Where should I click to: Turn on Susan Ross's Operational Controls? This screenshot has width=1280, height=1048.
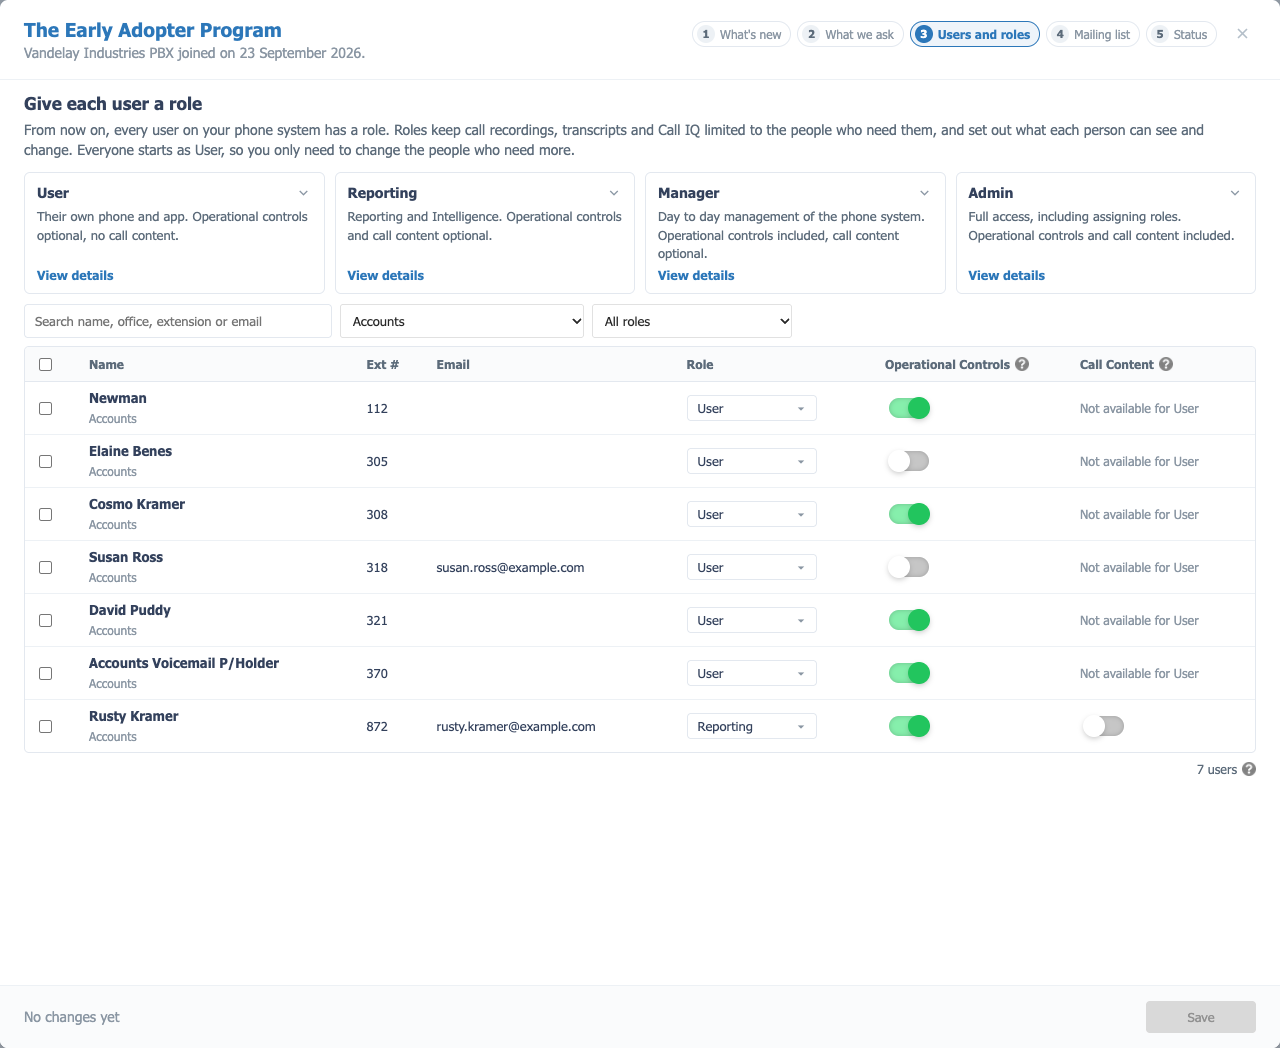(909, 567)
